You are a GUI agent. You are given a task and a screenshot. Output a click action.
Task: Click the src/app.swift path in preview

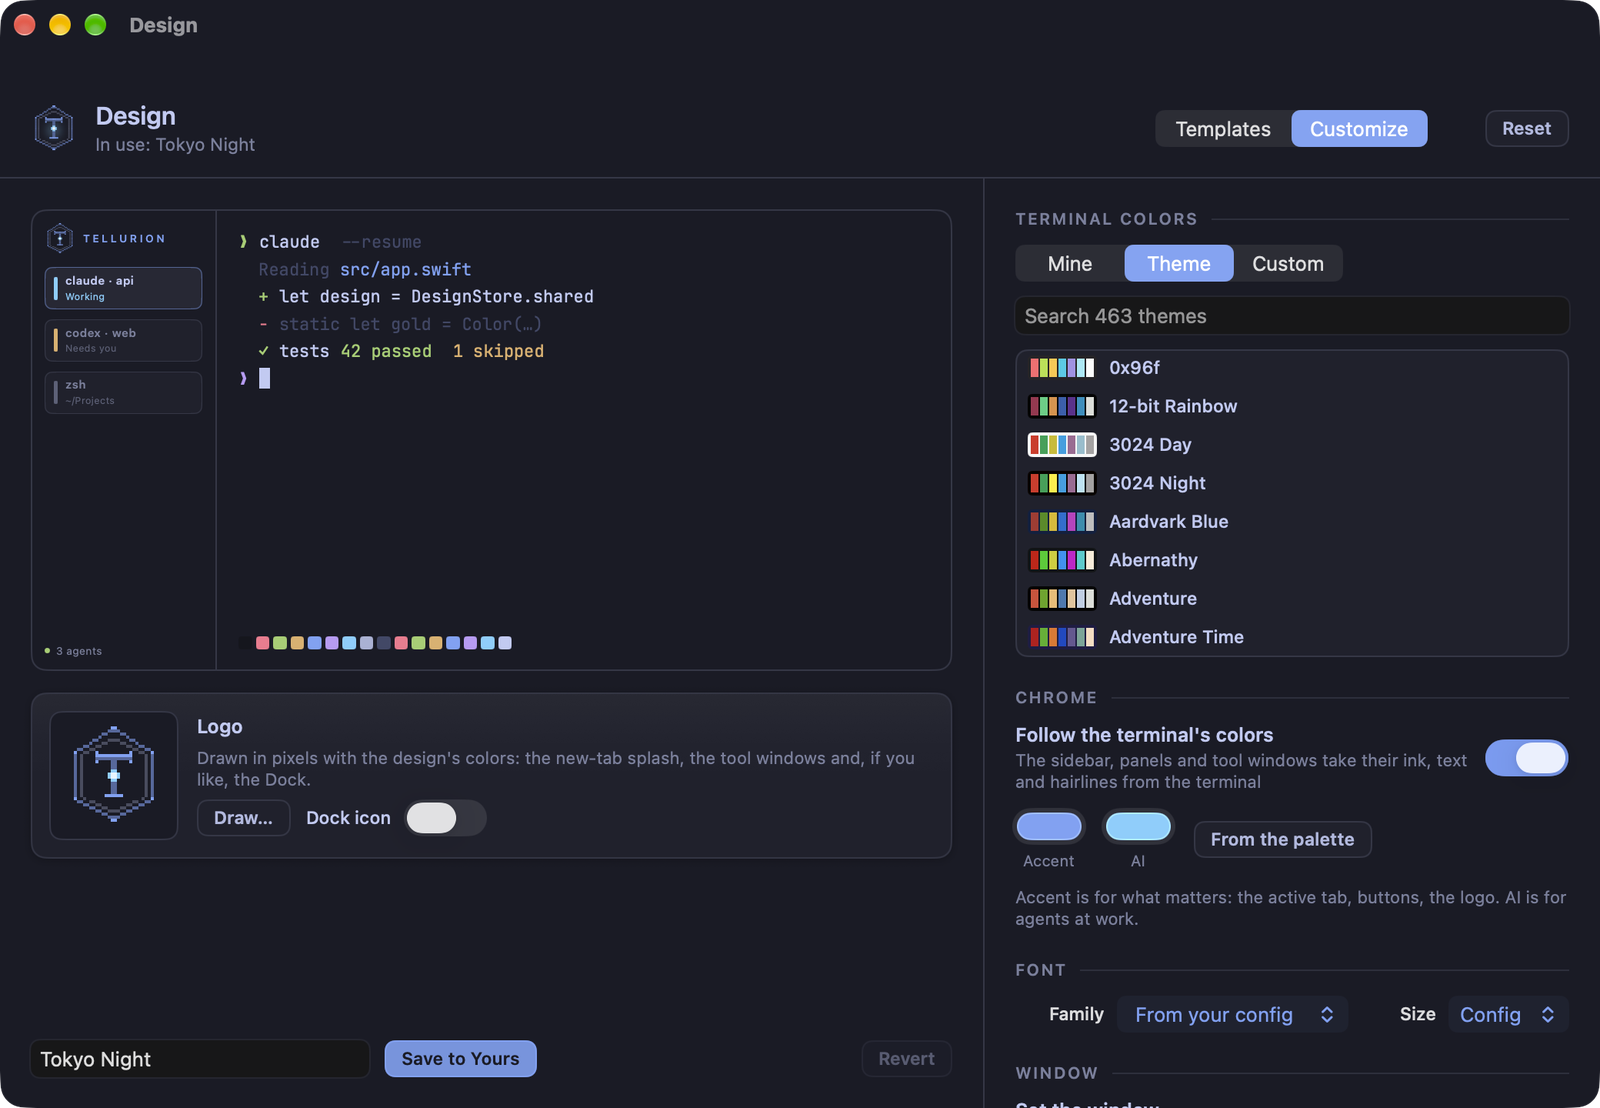click(405, 270)
